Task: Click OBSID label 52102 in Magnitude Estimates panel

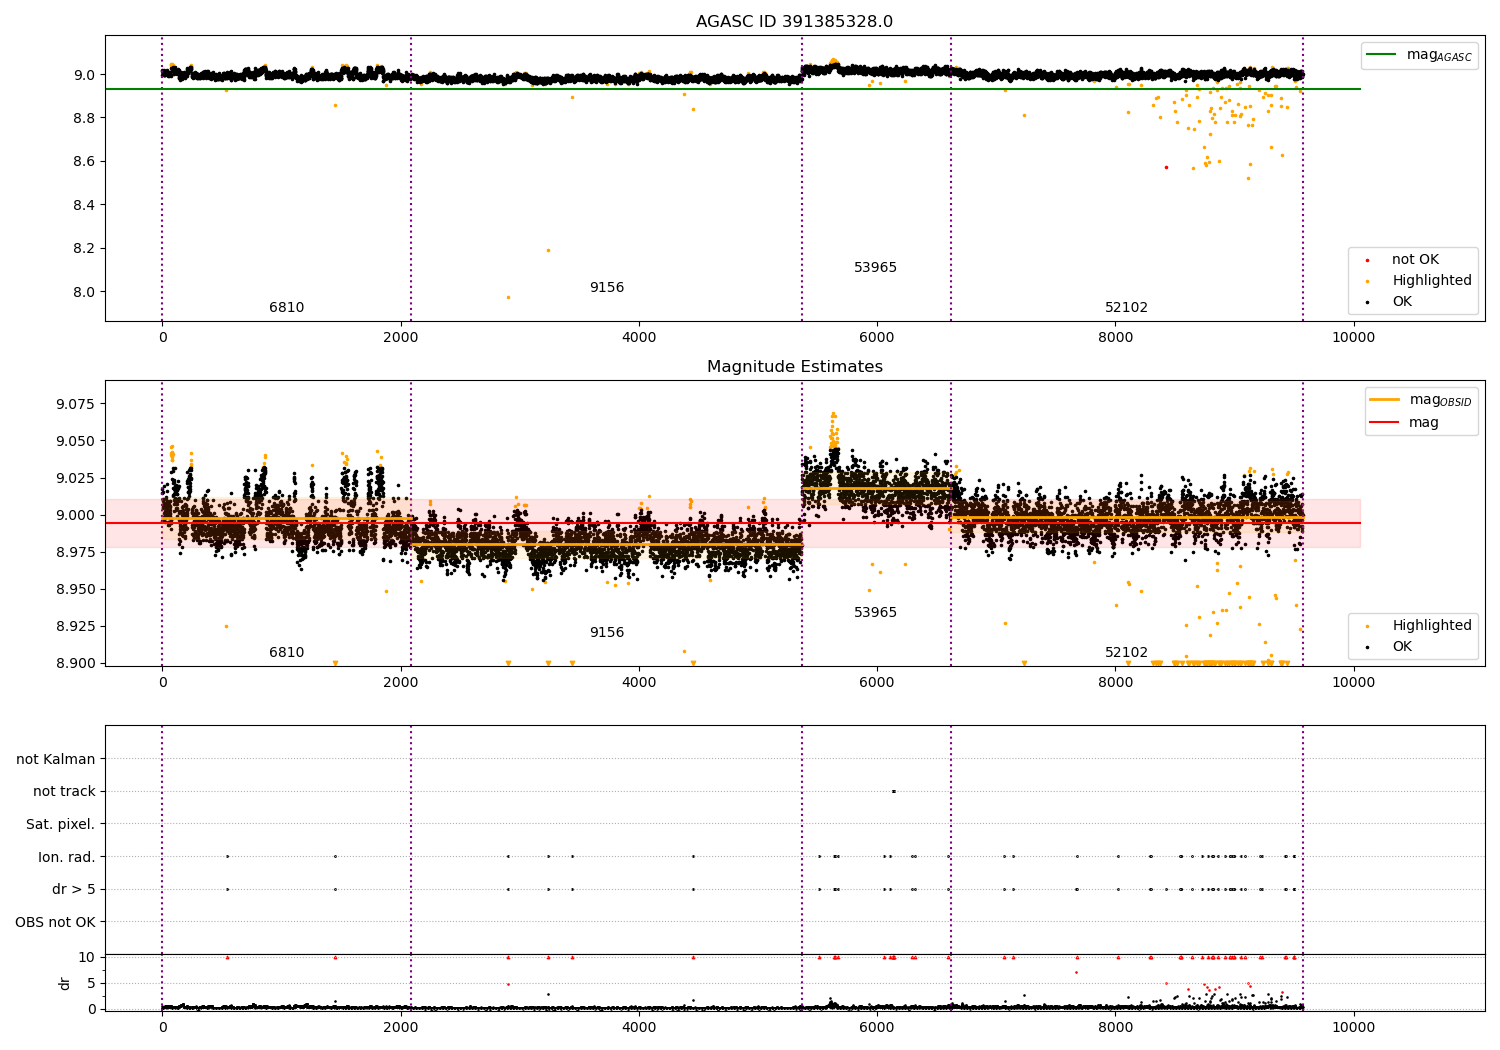Action: pyautogui.click(x=1126, y=653)
